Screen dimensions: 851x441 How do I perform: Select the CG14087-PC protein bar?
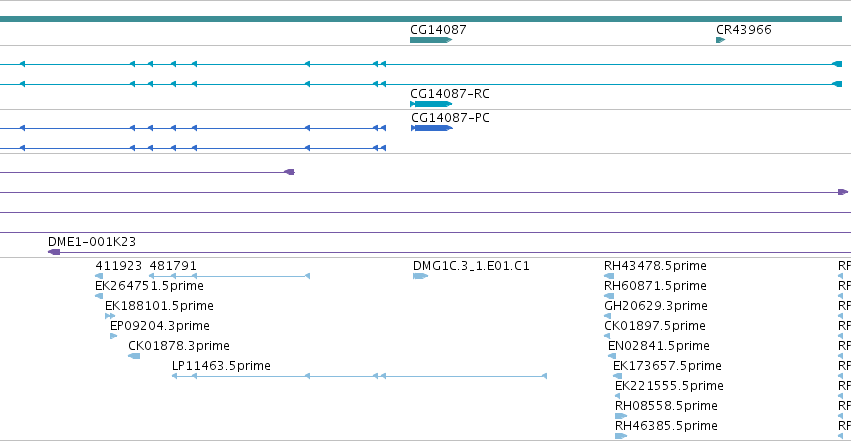pos(431,128)
